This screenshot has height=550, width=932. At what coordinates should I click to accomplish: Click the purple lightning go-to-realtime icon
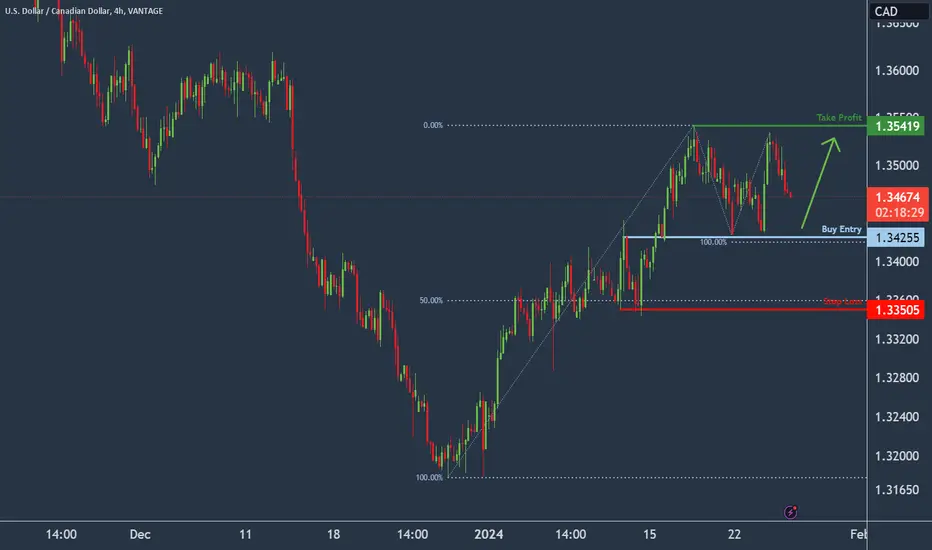pos(790,511)
